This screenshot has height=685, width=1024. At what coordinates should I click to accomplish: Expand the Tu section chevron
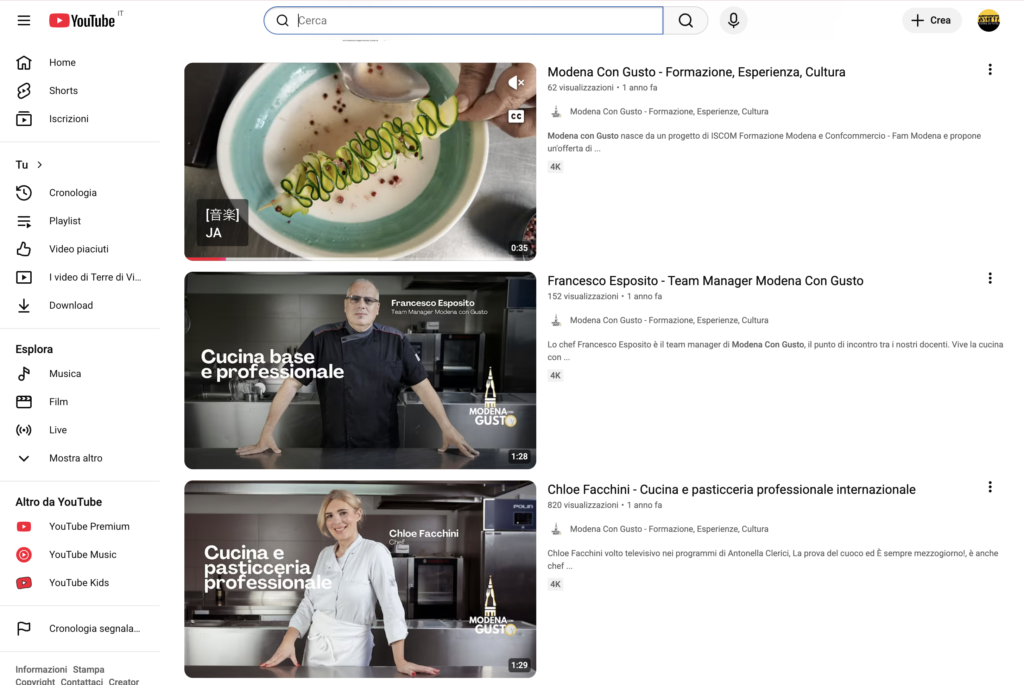point(40,165)
